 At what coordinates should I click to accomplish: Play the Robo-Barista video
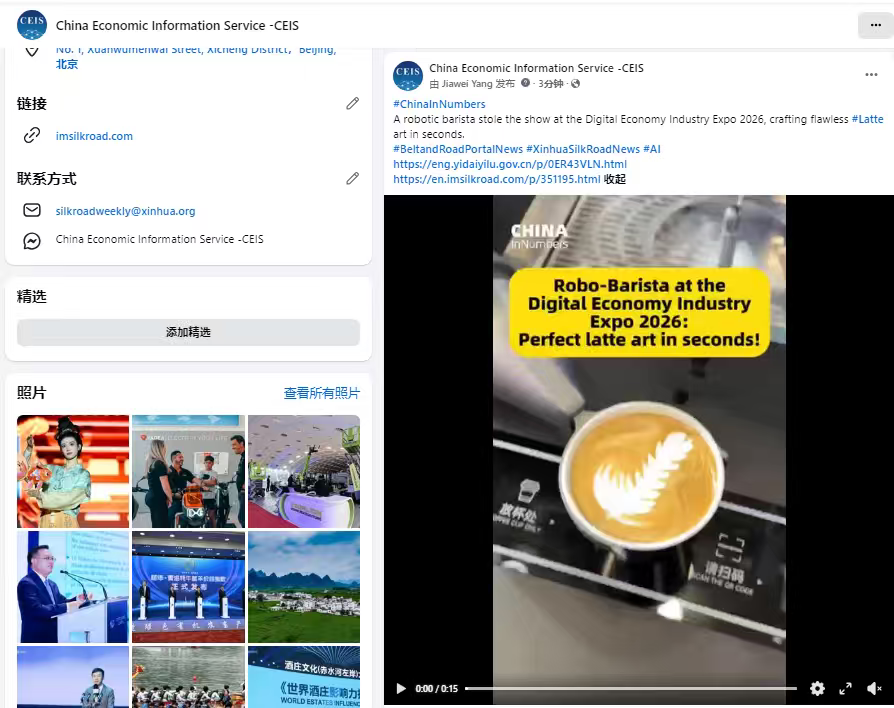click(401, 689)
